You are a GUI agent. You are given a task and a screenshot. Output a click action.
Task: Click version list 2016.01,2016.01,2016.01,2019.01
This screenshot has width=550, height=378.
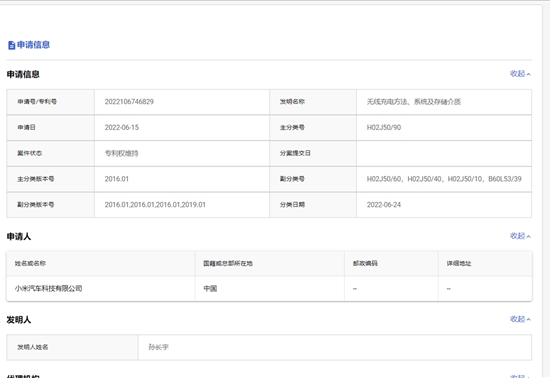[x=155, y=205]
